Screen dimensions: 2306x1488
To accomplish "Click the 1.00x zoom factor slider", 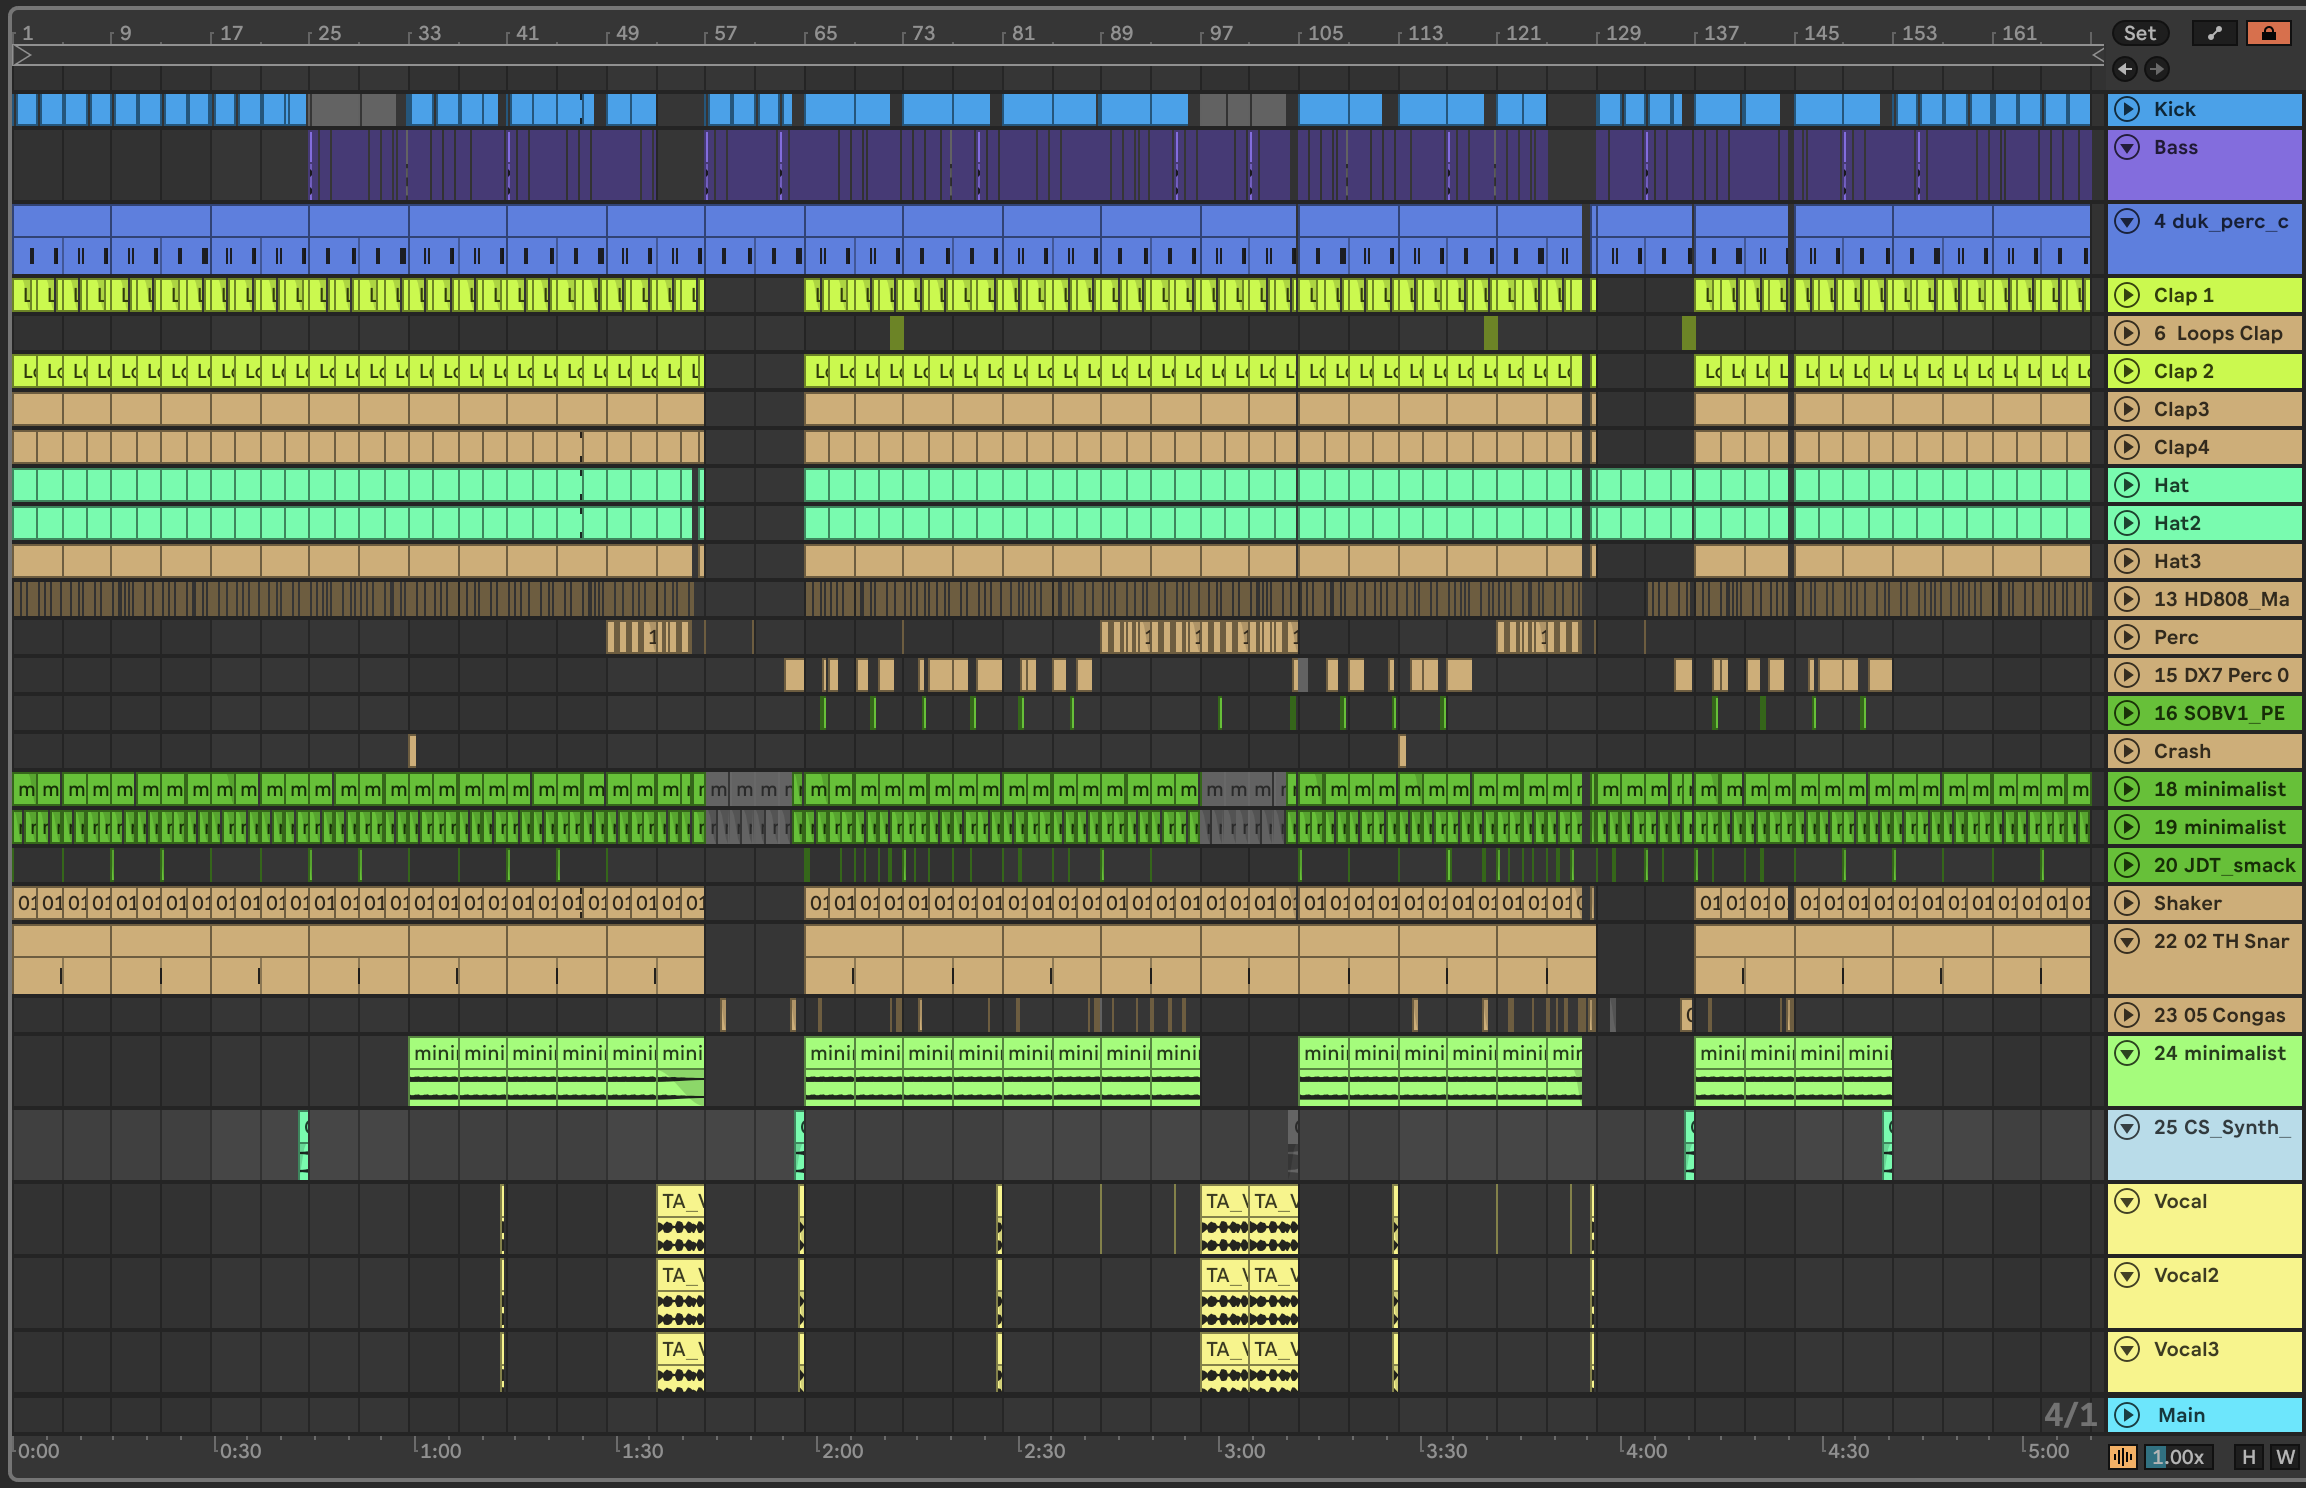I will [2177, 1457].
